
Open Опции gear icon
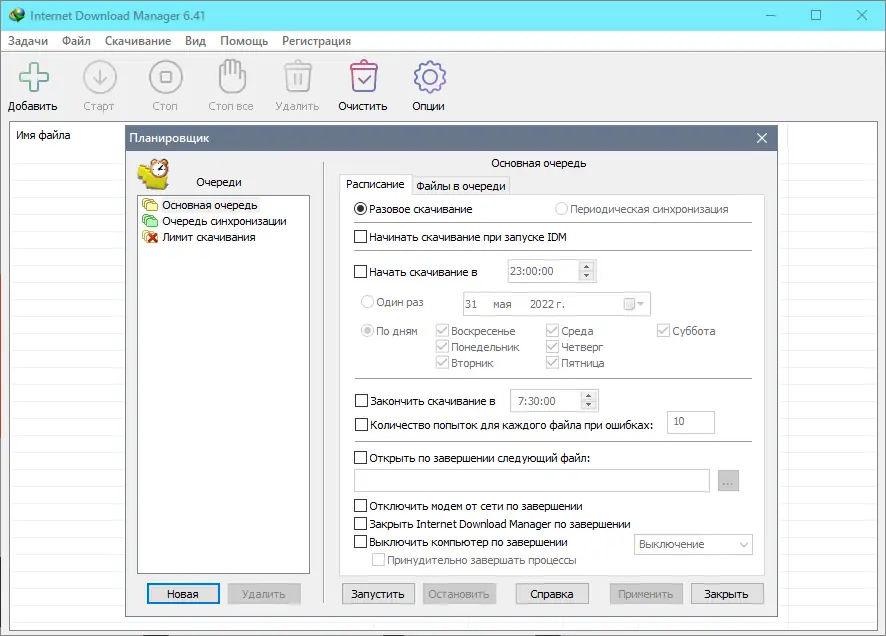(429, 77)
